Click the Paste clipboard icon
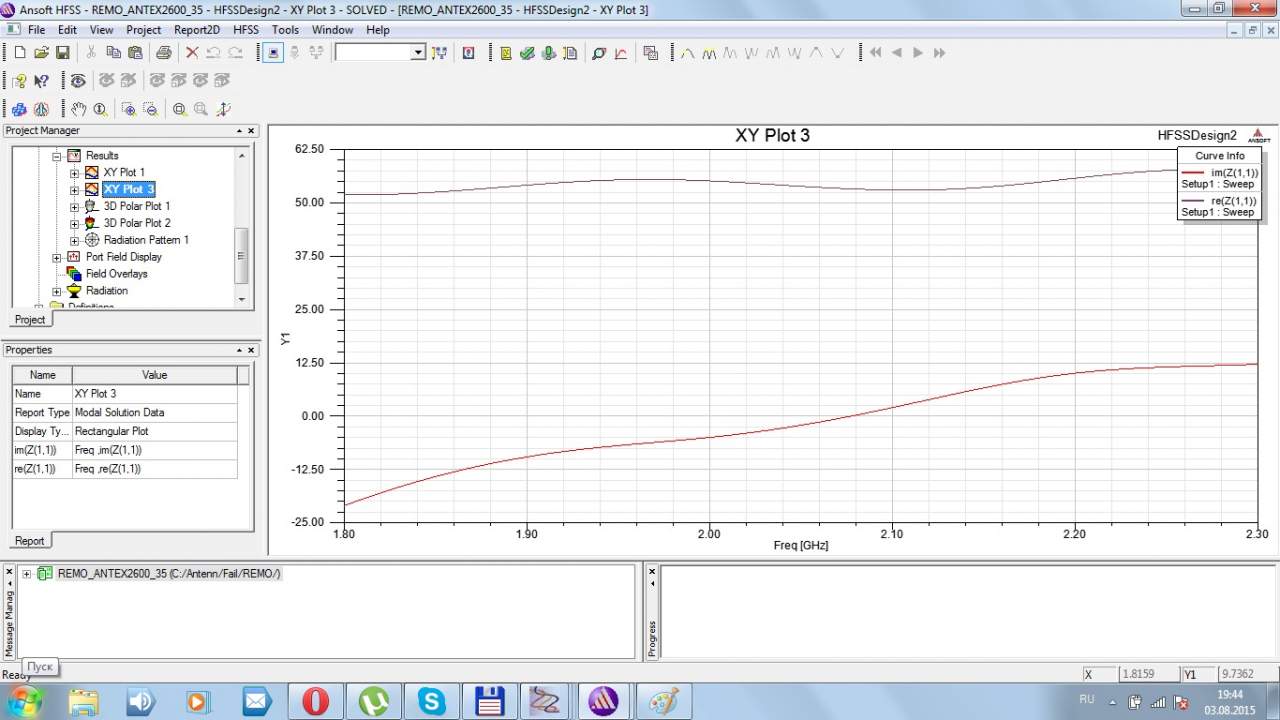Image resolution: width=1280 pixels, height=720 pixels. (134, 53)
